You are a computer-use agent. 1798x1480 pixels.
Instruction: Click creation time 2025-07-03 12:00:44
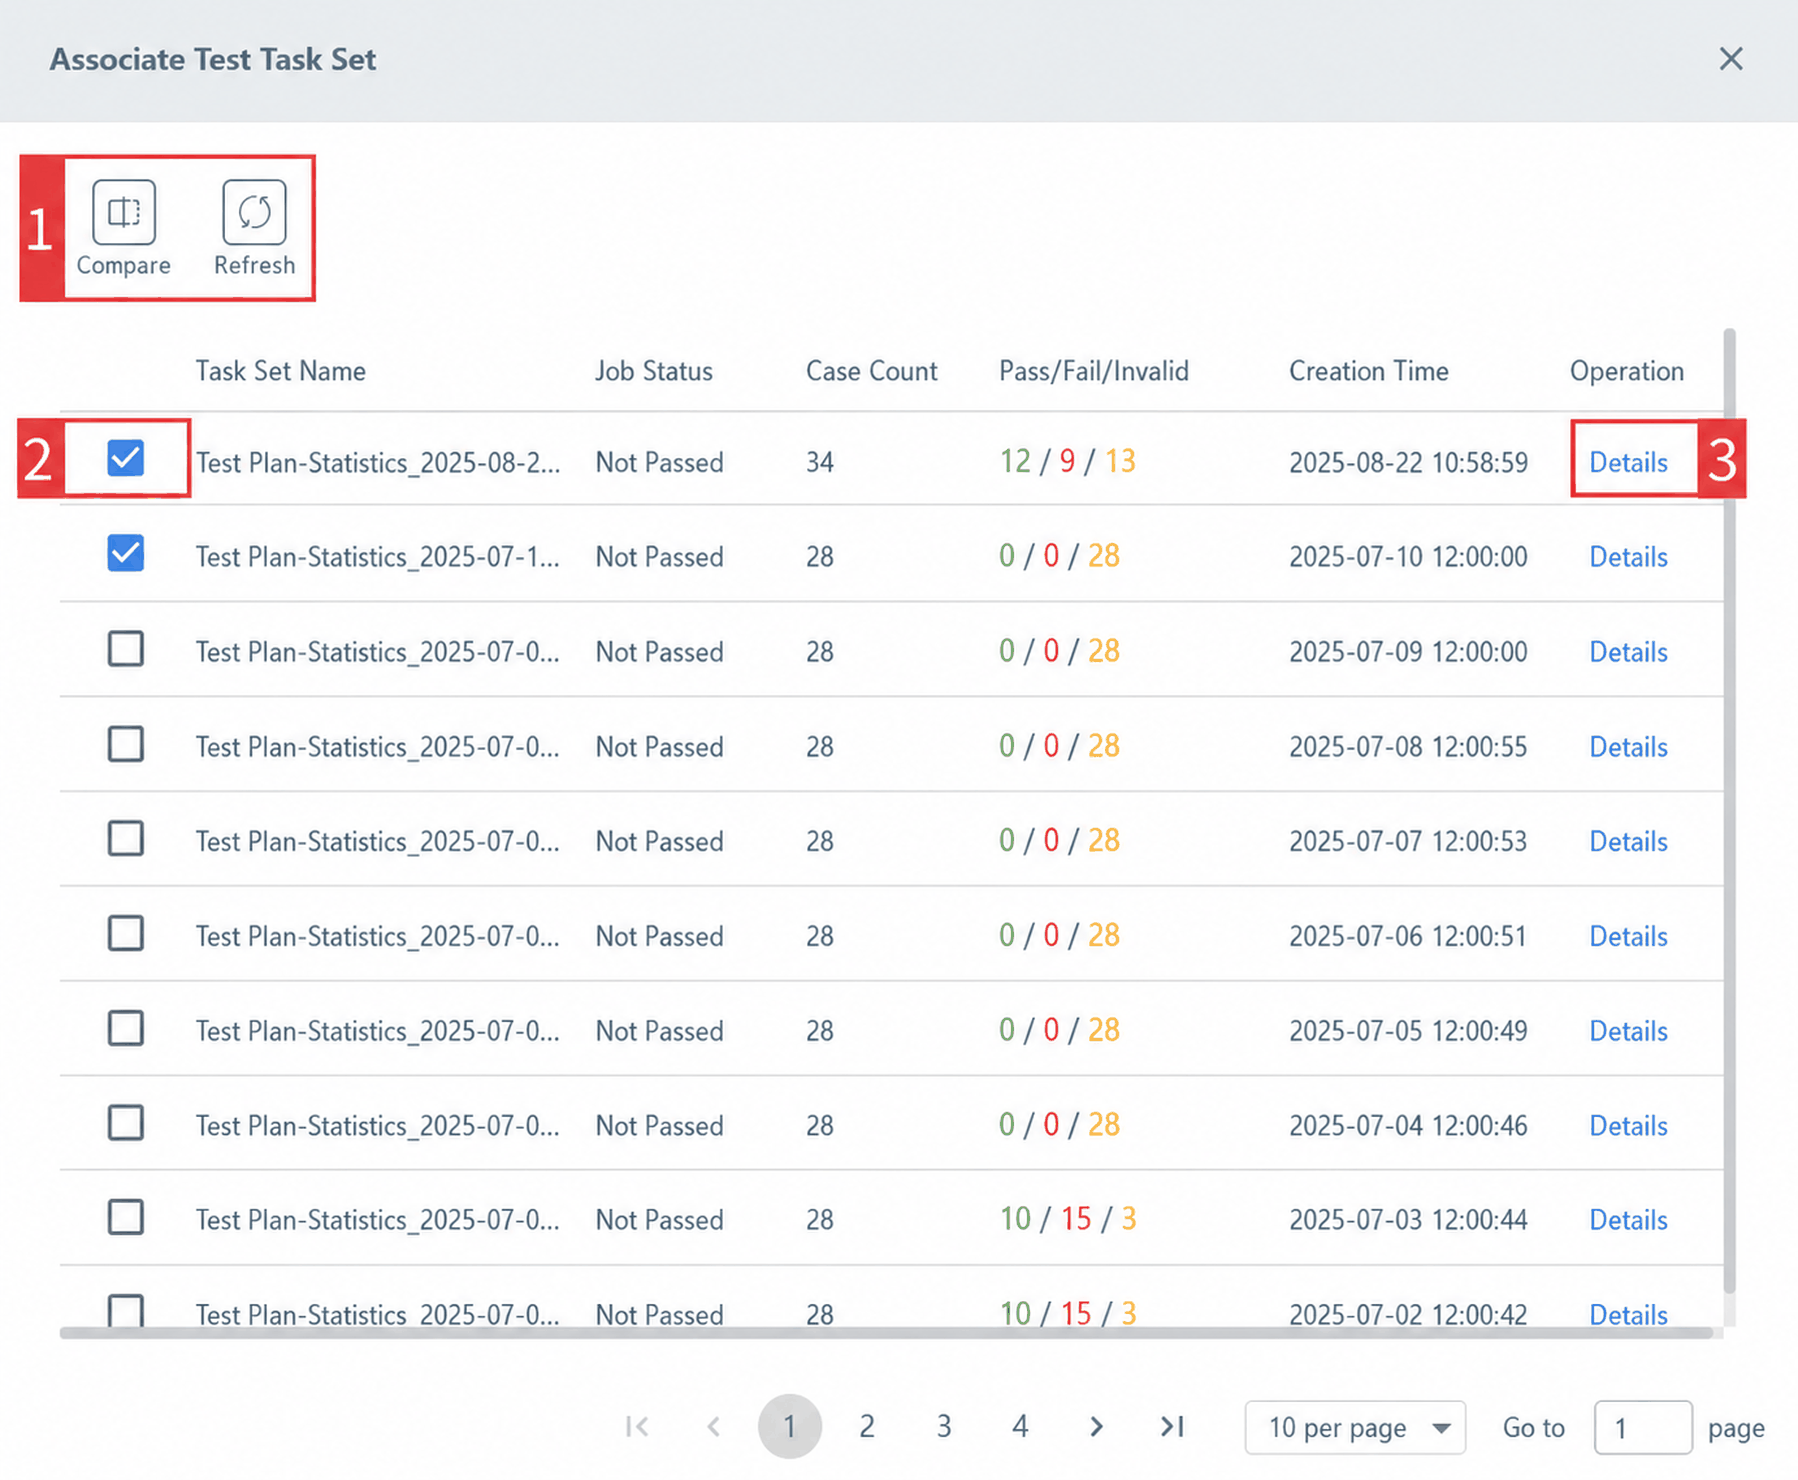[x=1408, y=1219]
